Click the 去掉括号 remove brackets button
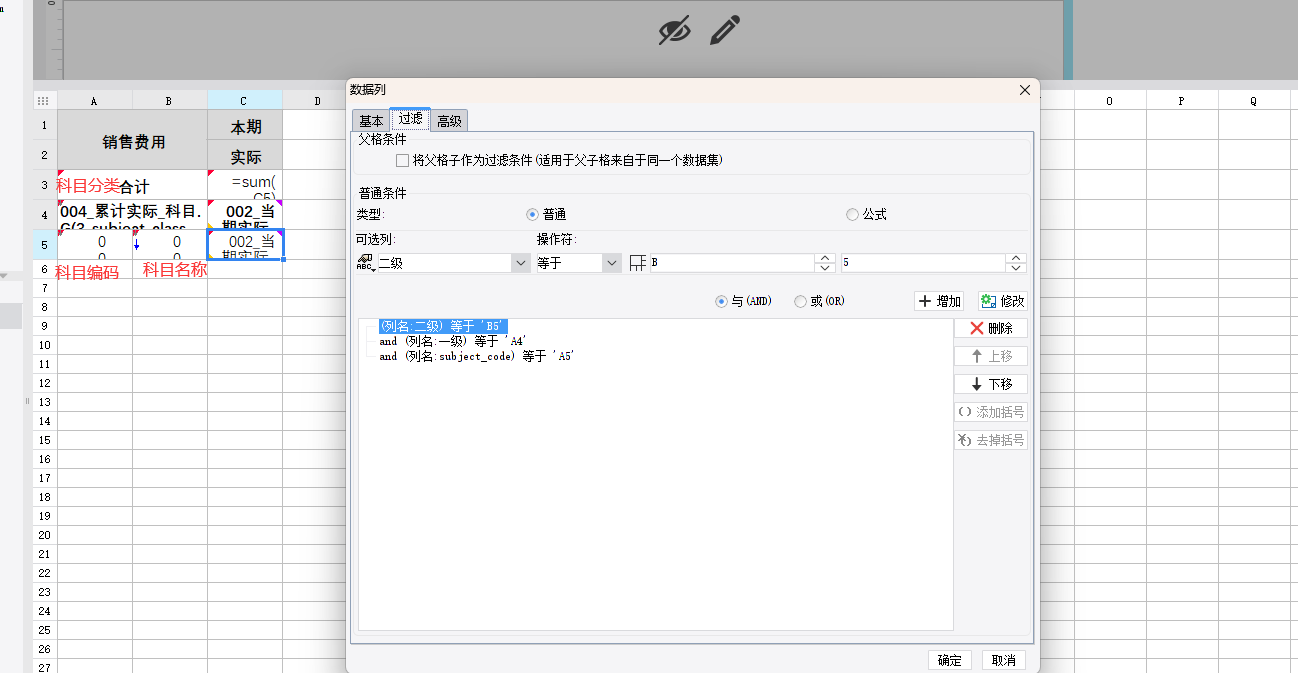1298x673 pixels. point(991,440)
